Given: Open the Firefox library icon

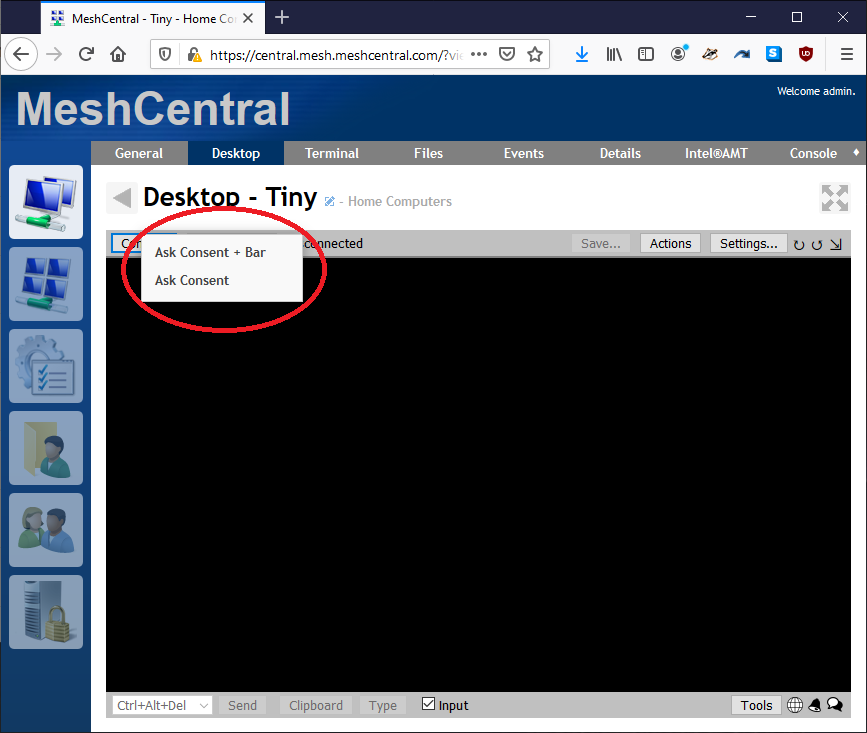Looking at the screenshot, I should tap(614, 54).
